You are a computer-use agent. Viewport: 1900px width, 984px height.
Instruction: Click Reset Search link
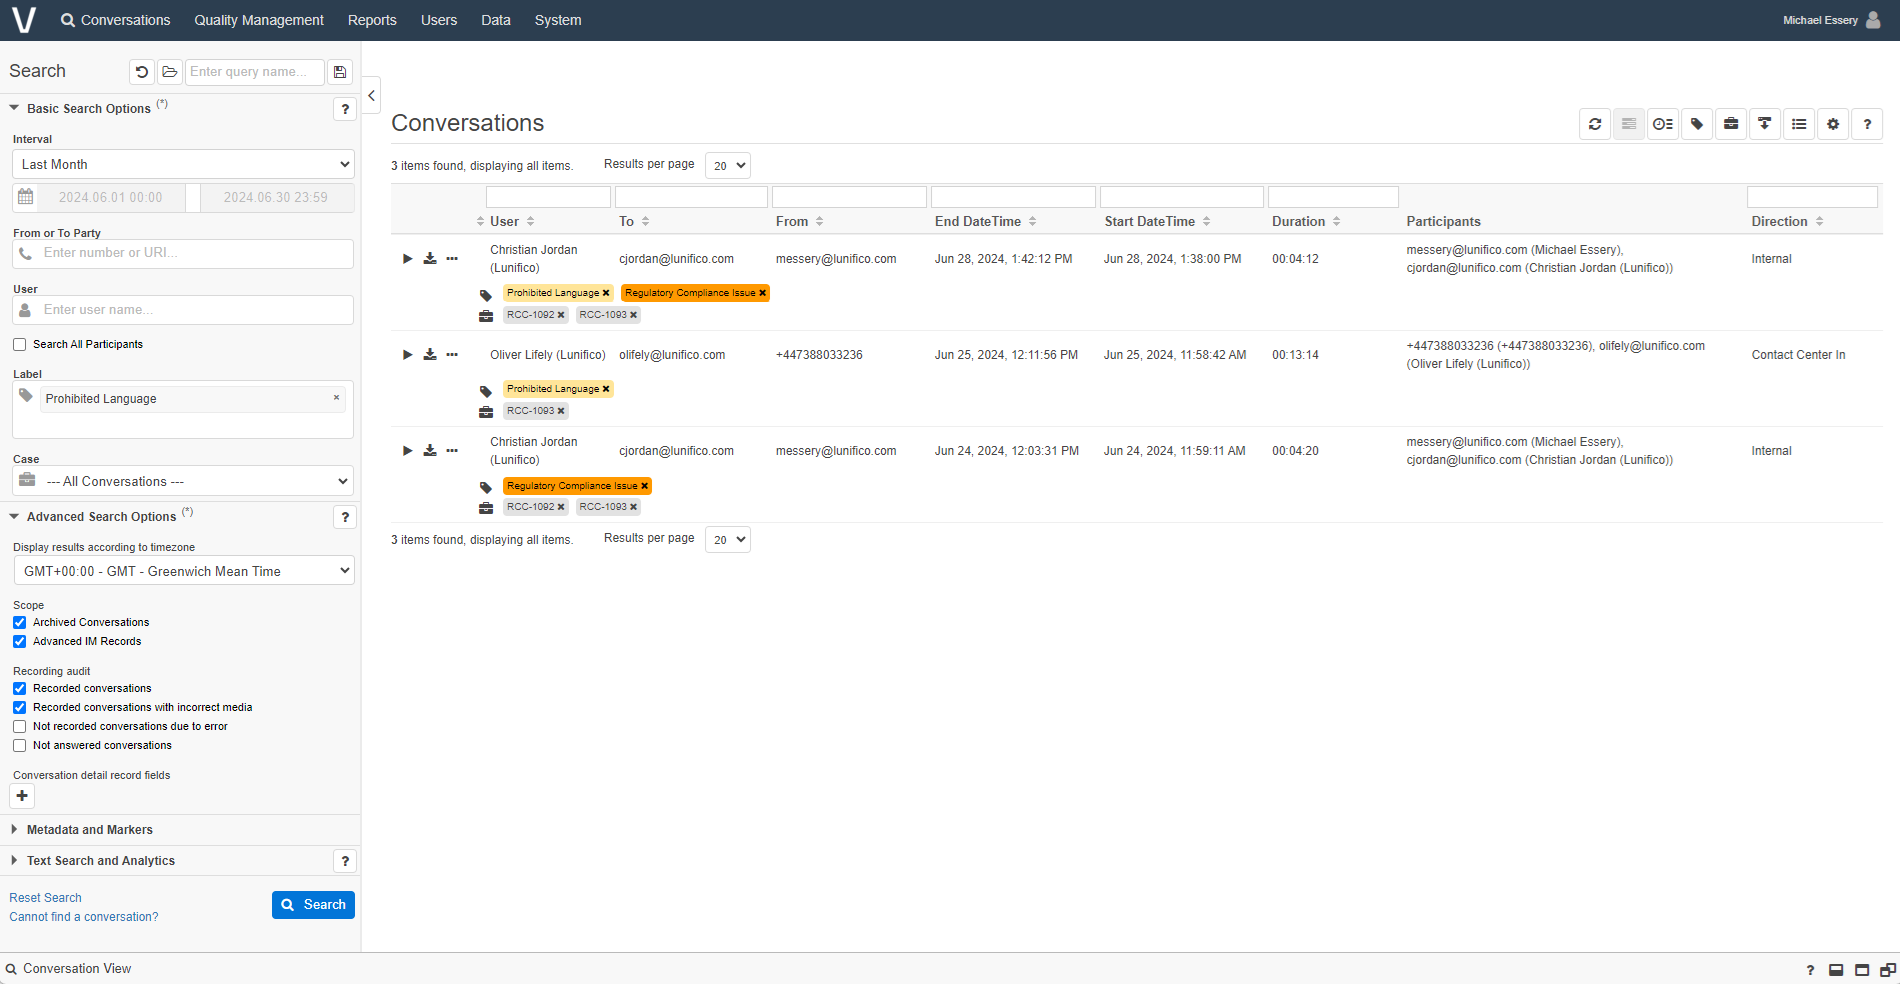coord(45,897)
